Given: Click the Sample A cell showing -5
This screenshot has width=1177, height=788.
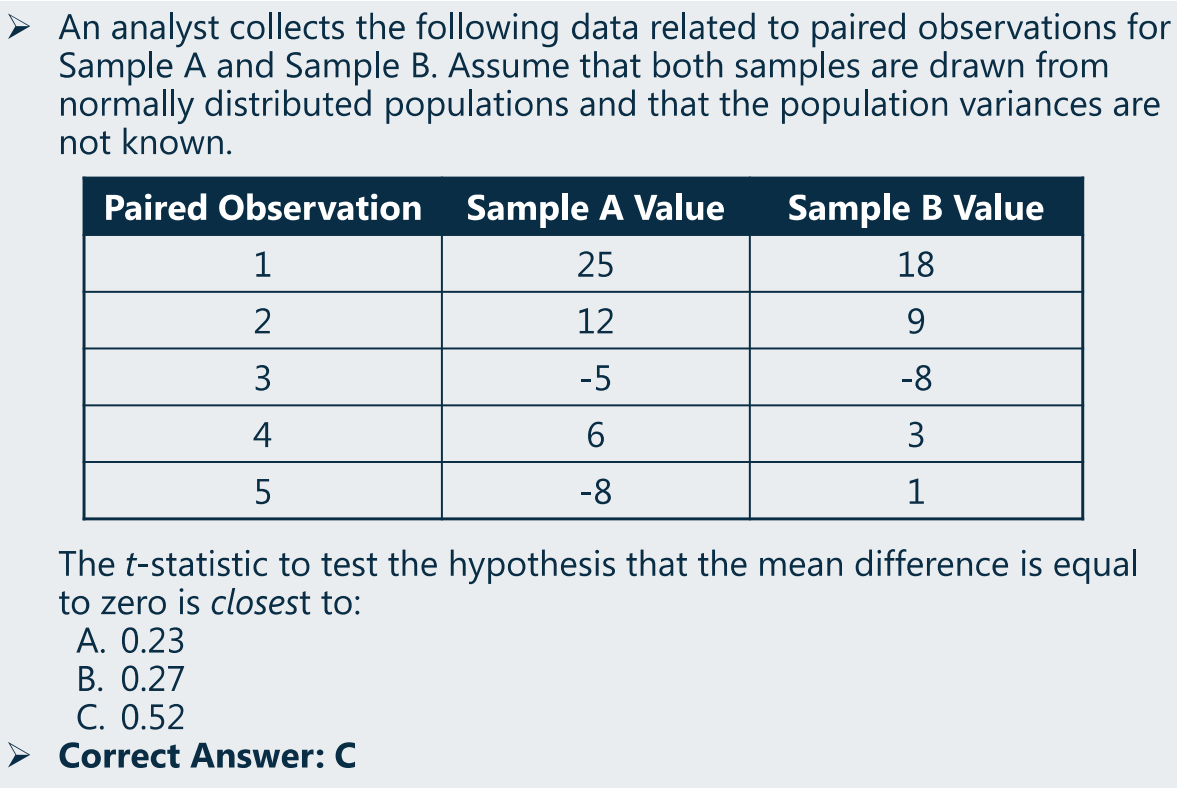Looking at the screenshot, I should (x=596, y=377).
